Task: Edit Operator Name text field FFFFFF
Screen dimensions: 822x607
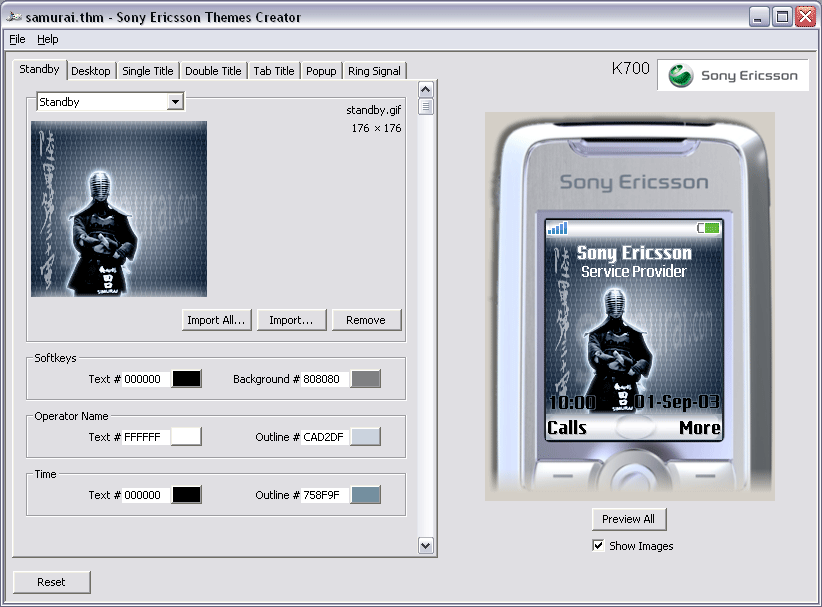Action: coord(146,437)
